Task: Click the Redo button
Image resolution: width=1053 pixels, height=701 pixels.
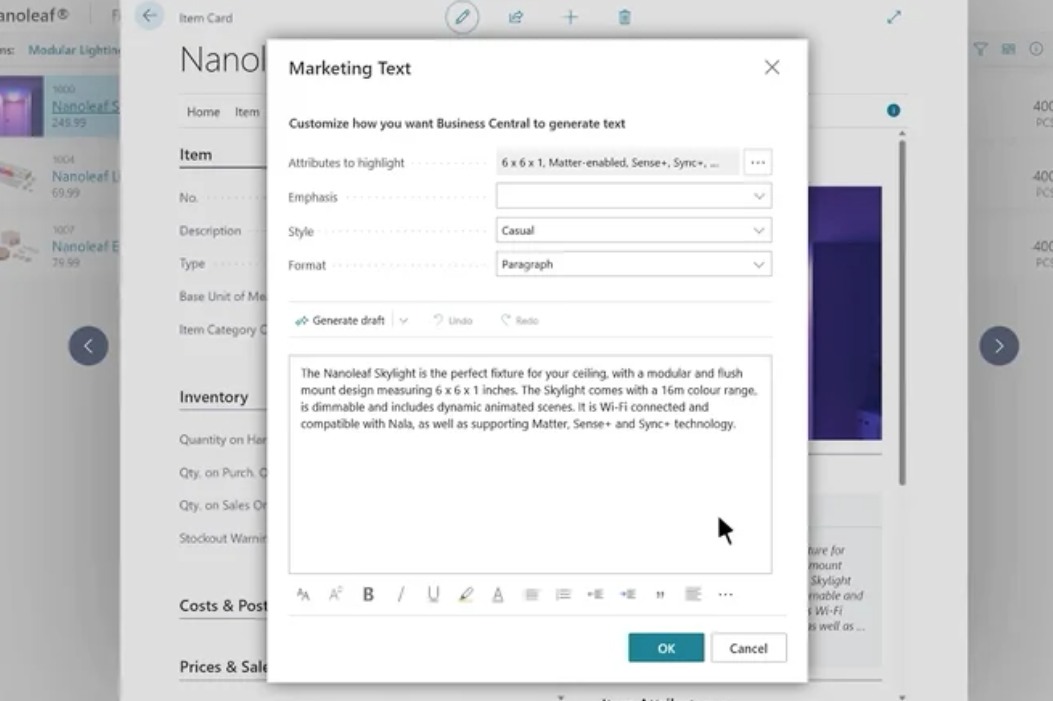Action: tap(520, 320)
